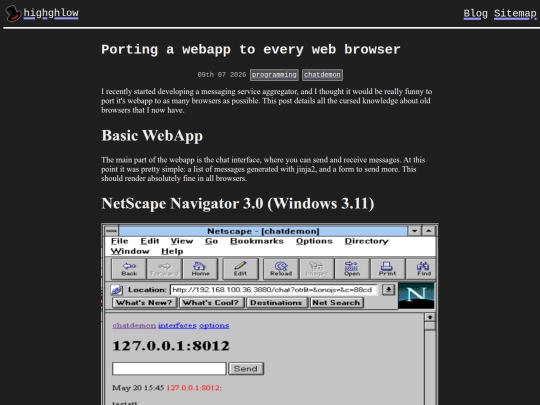Image resolution: width=540 pixels, height=405 pixels.
Task: Open the Sitemap link
Action: click(x=515, y=14)
